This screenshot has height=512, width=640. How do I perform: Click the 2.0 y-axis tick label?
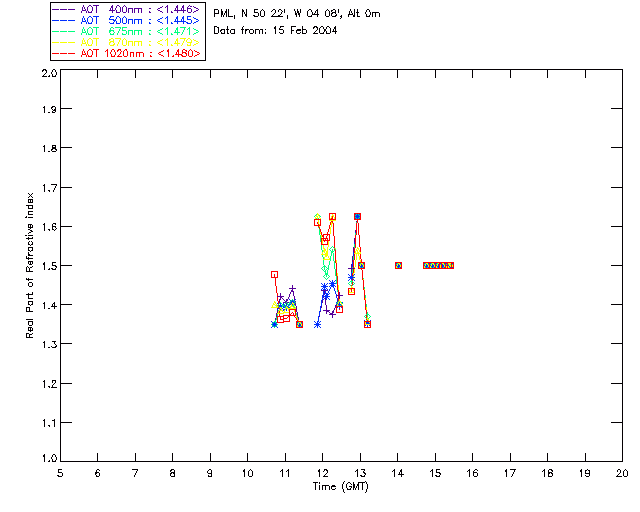tap(49, 73)
